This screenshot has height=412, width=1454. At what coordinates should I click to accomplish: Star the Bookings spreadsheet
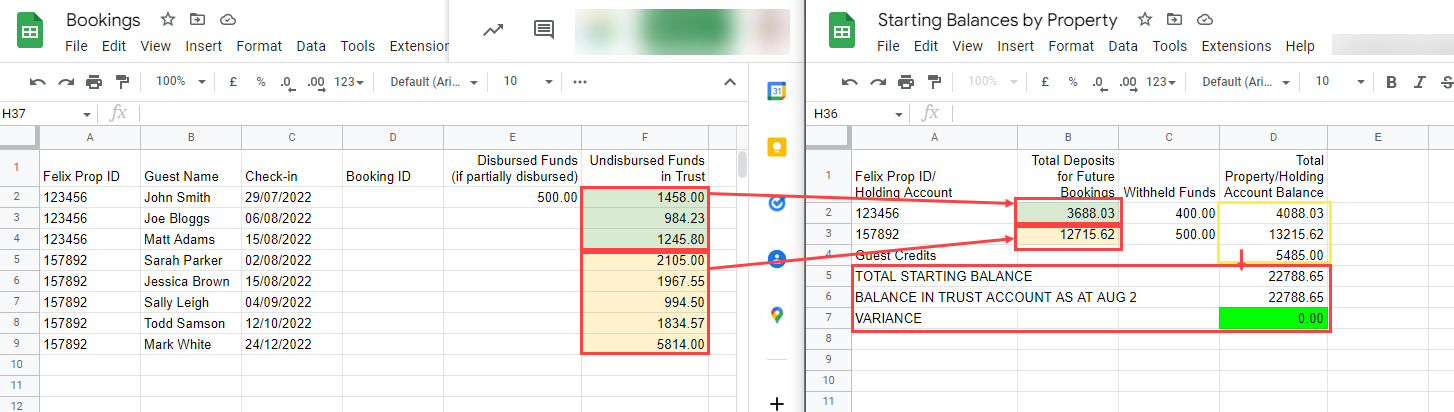click(168, 20)
